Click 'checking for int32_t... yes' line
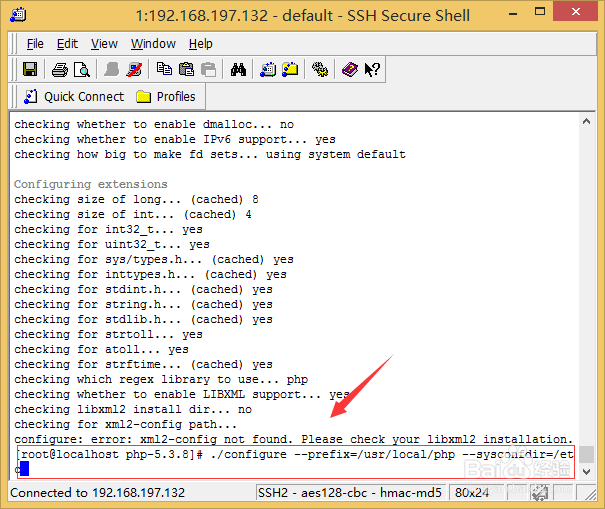This screenshot has width=605, height=509. click(x=108, y=229)
